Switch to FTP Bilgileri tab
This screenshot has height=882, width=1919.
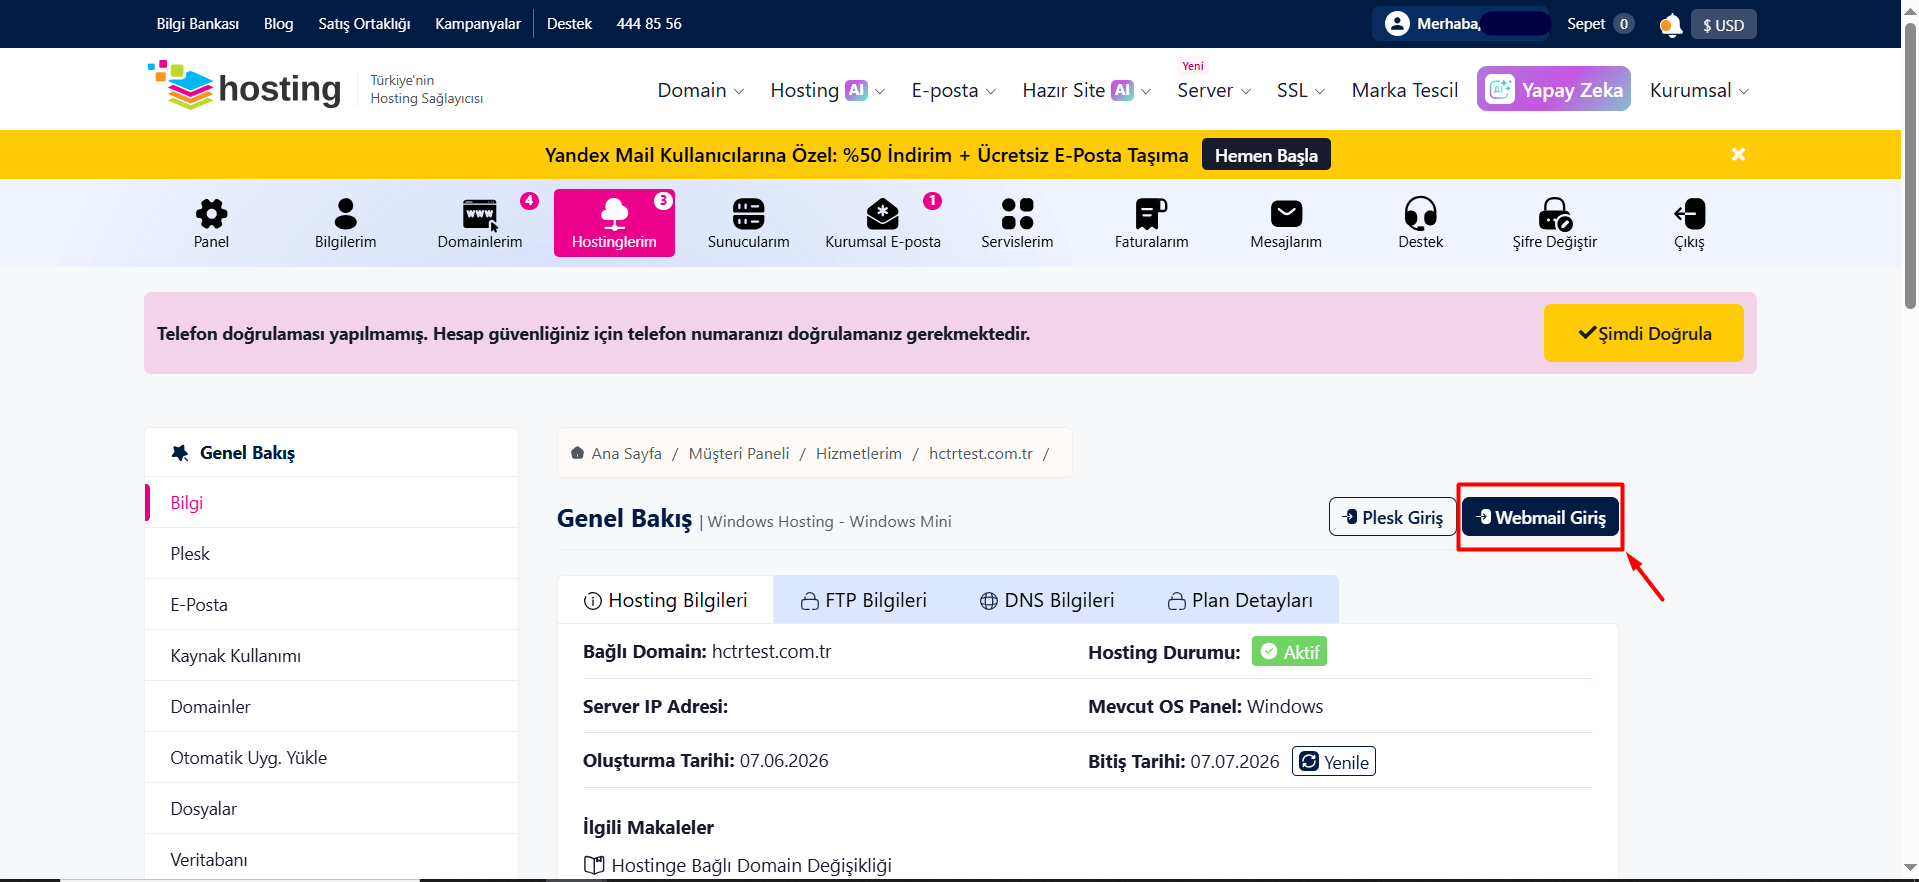tap(864, 600)
